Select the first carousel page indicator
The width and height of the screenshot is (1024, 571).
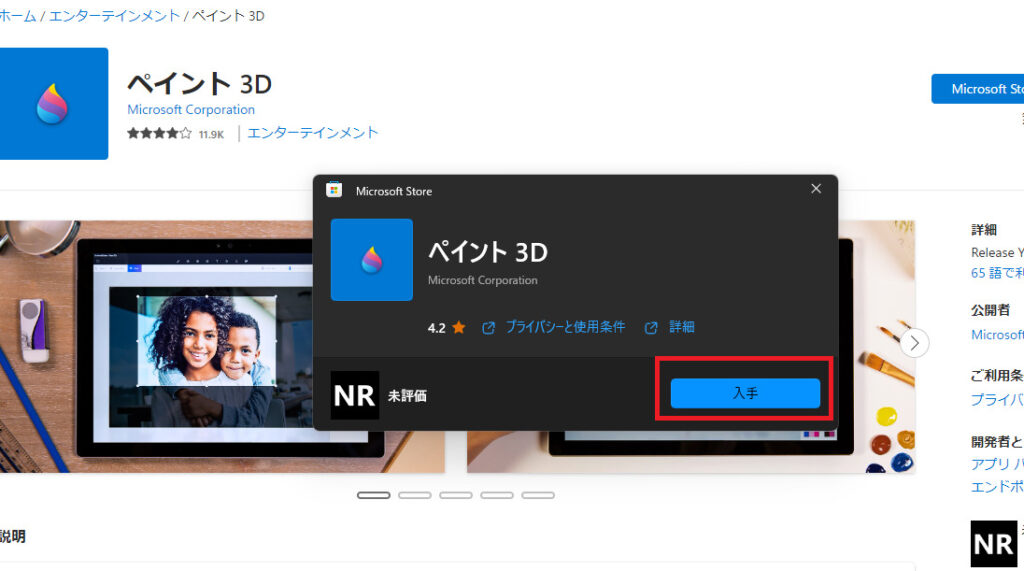374,495
